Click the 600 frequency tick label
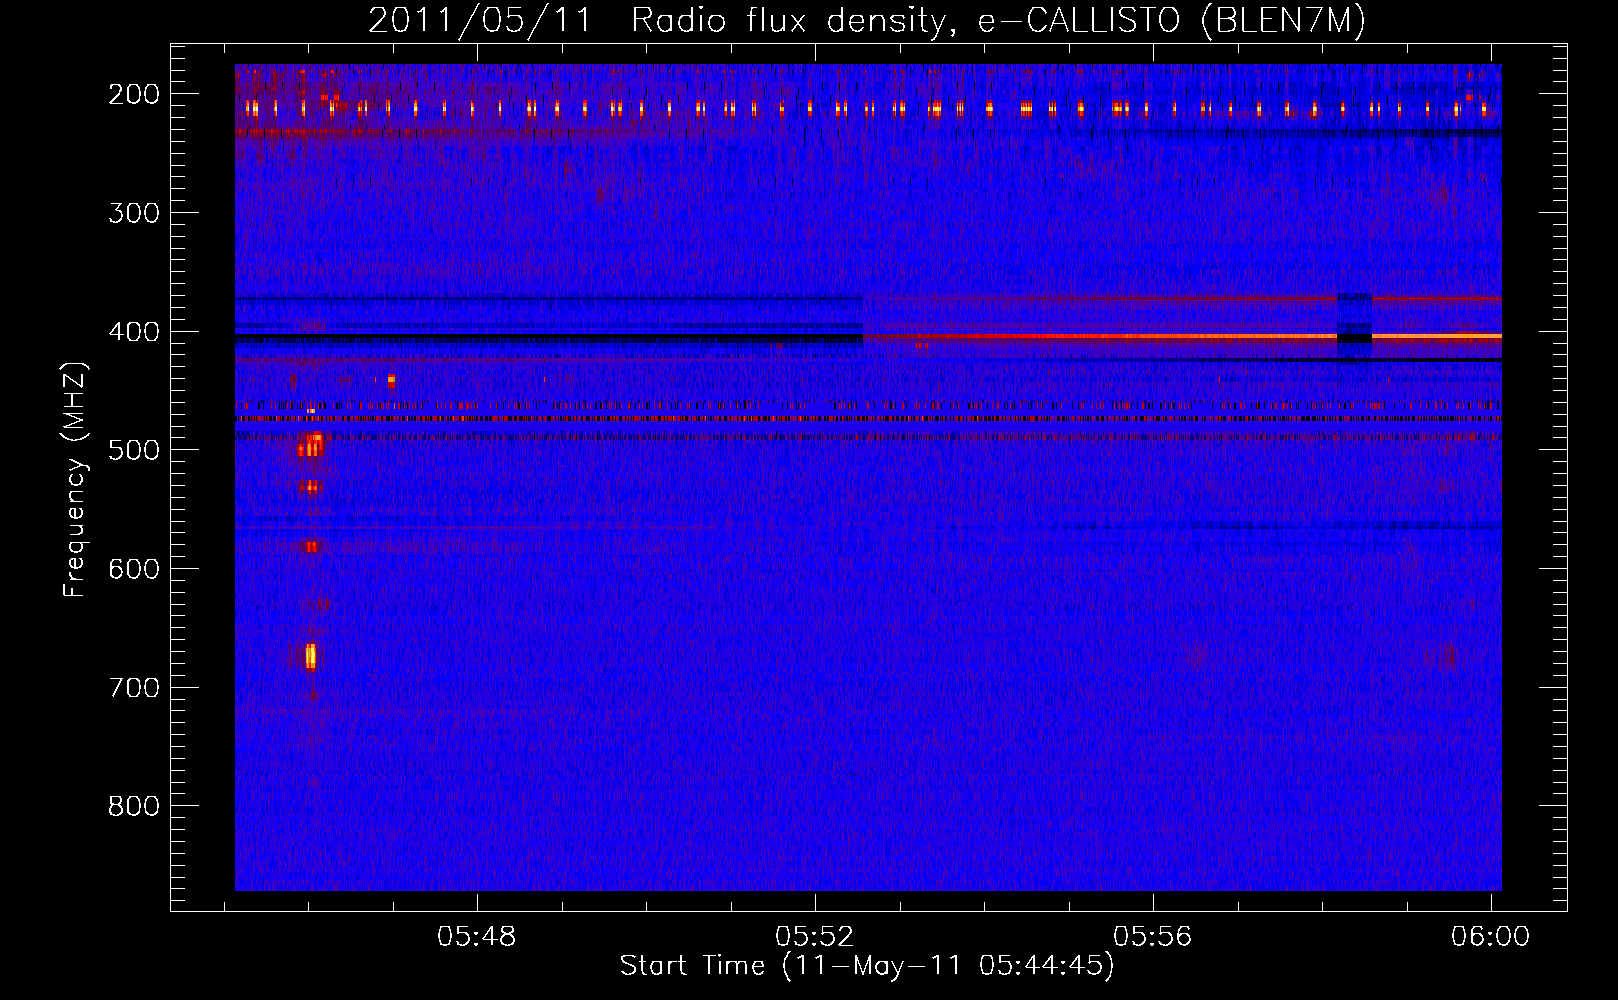The width and height of the screenshot is (1618, 1000). (x=134, y=569)
